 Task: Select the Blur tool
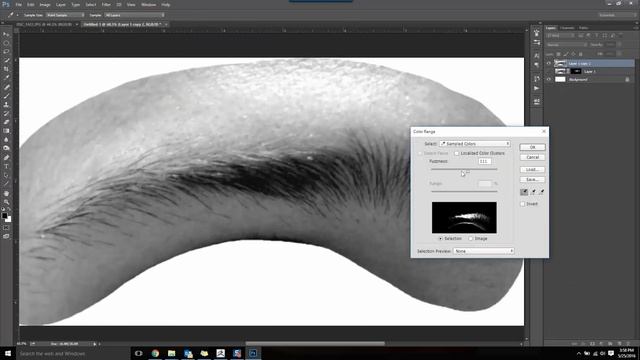point(6,140)
